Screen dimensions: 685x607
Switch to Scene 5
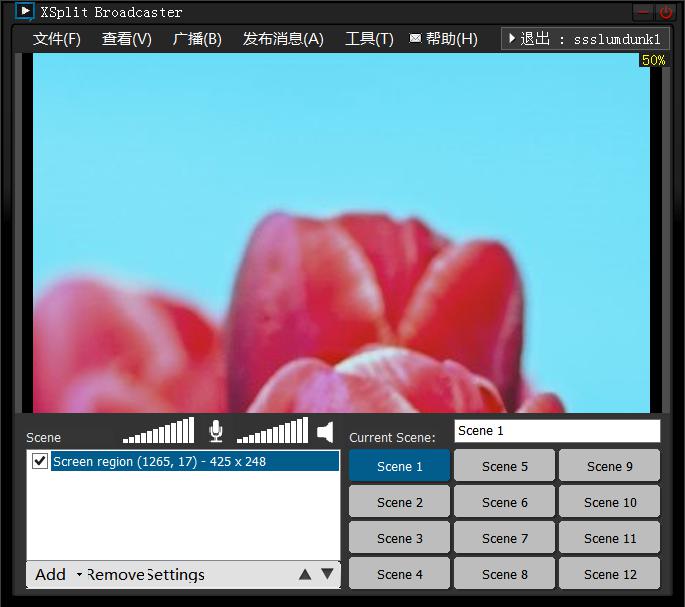505,466
